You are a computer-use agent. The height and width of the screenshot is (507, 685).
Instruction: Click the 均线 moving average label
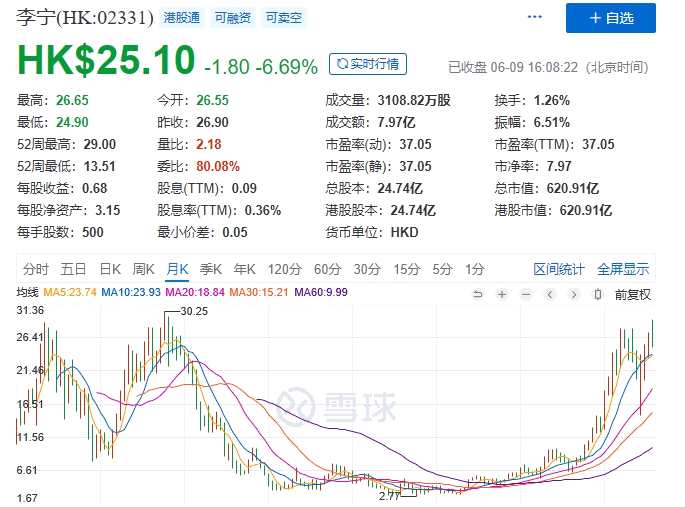pos(28,292)
